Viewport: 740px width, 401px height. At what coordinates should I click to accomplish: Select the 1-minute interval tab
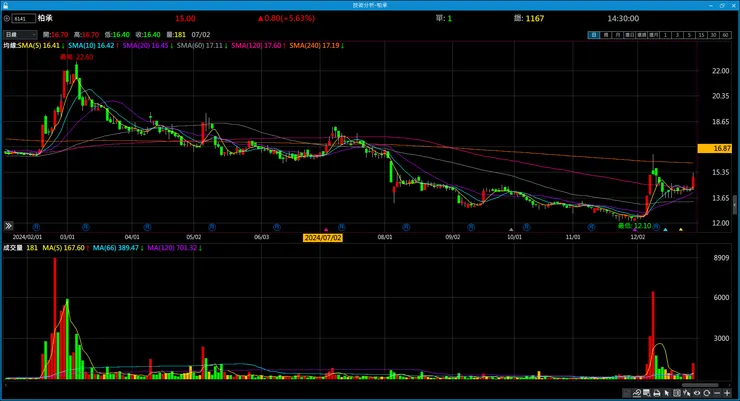pyautogui.click(x=665, y=35)
